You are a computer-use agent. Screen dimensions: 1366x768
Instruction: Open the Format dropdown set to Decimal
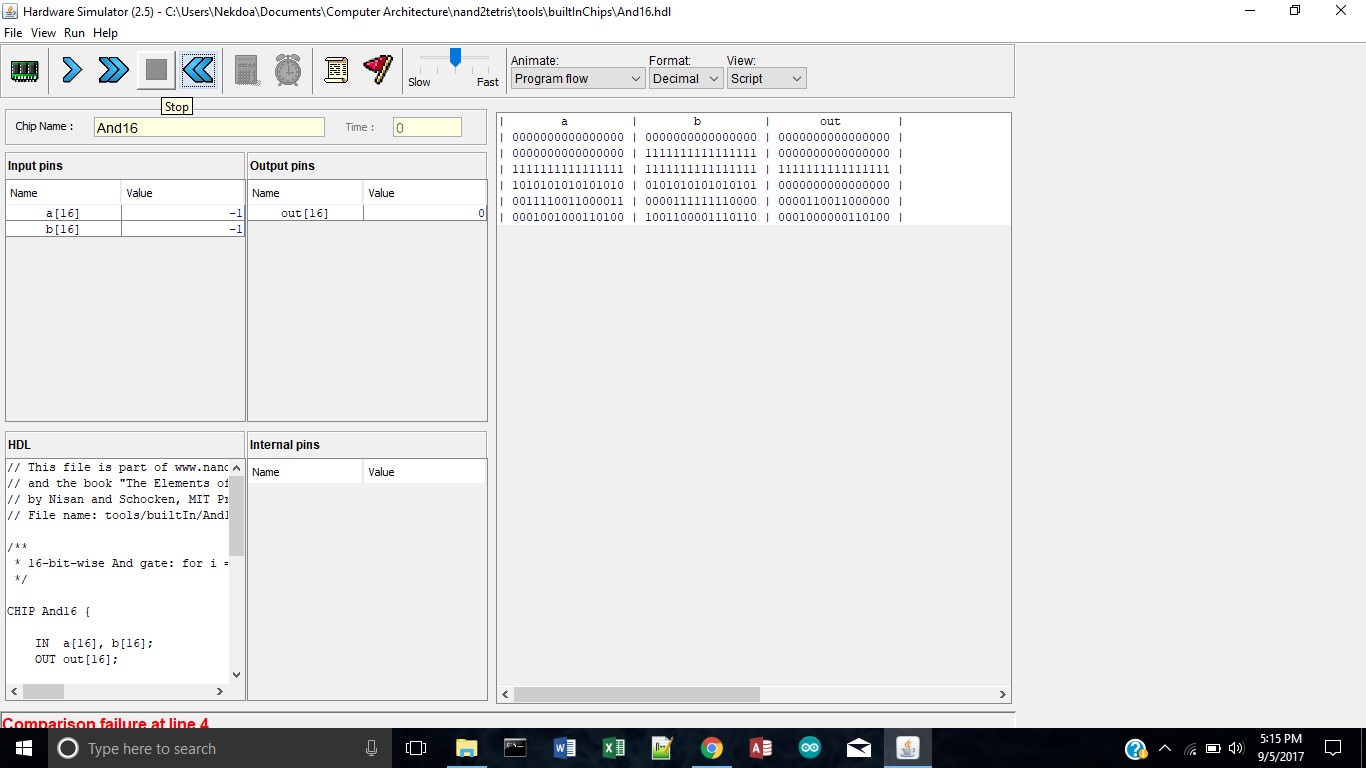(685, 79)
